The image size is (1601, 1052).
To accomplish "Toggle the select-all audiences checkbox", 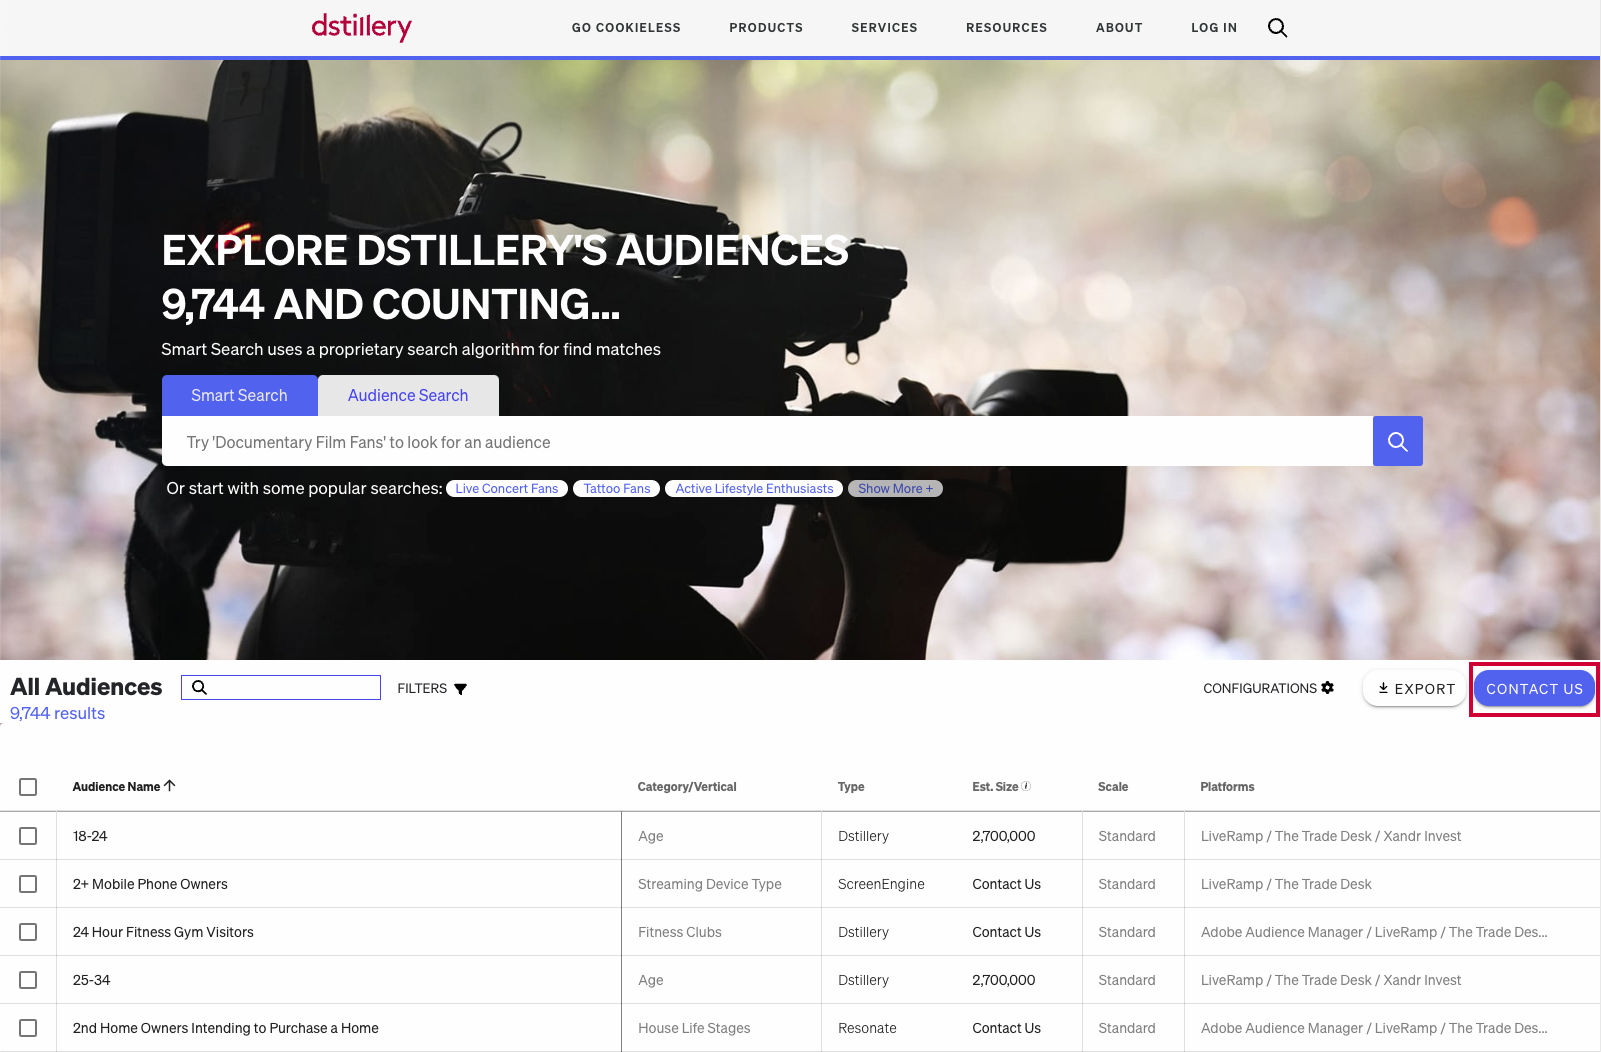I will coord(28,787).
